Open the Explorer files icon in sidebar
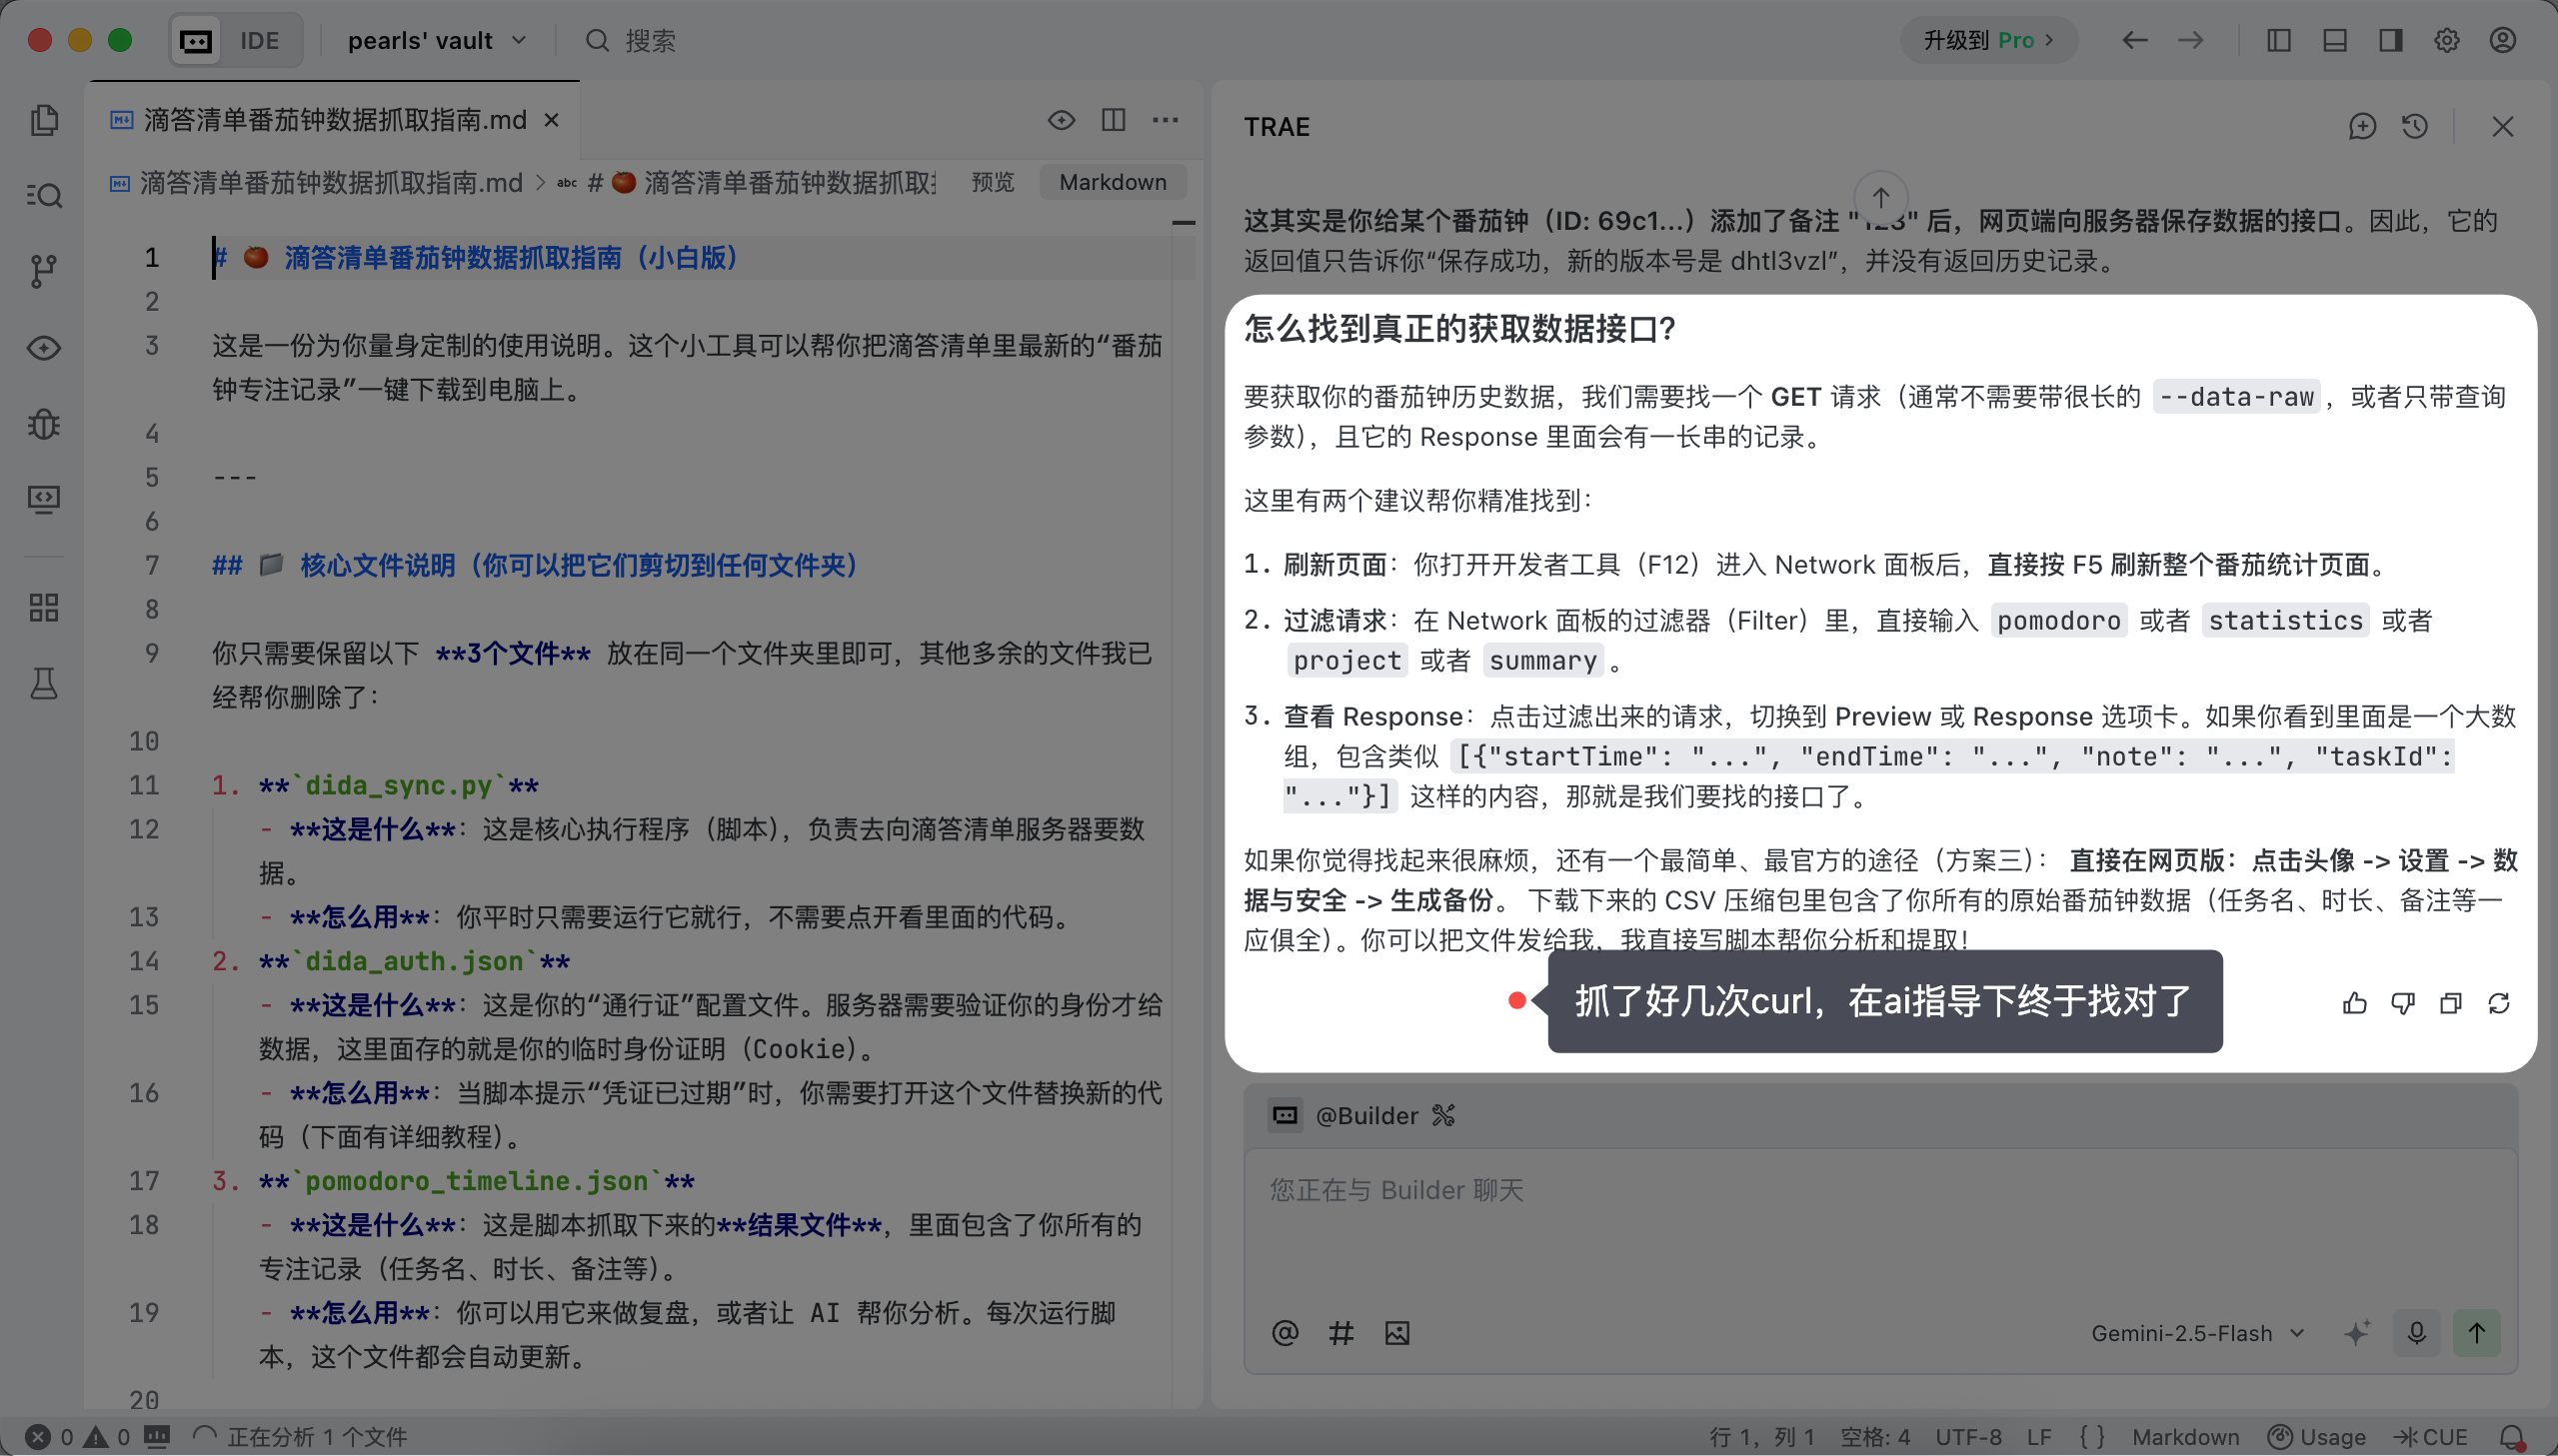2558x1456 pixels. pyautogui.click(x=44, y=120)
